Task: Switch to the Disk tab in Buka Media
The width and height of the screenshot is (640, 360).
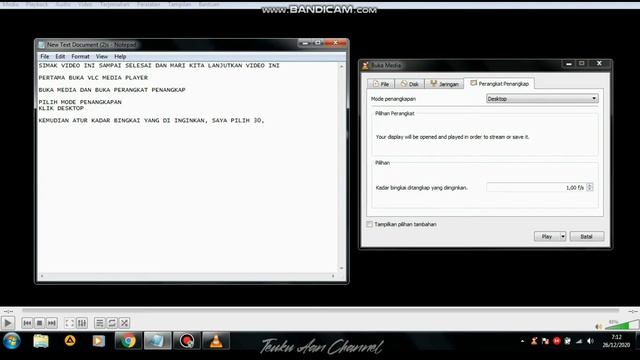Action: [409, 84]
